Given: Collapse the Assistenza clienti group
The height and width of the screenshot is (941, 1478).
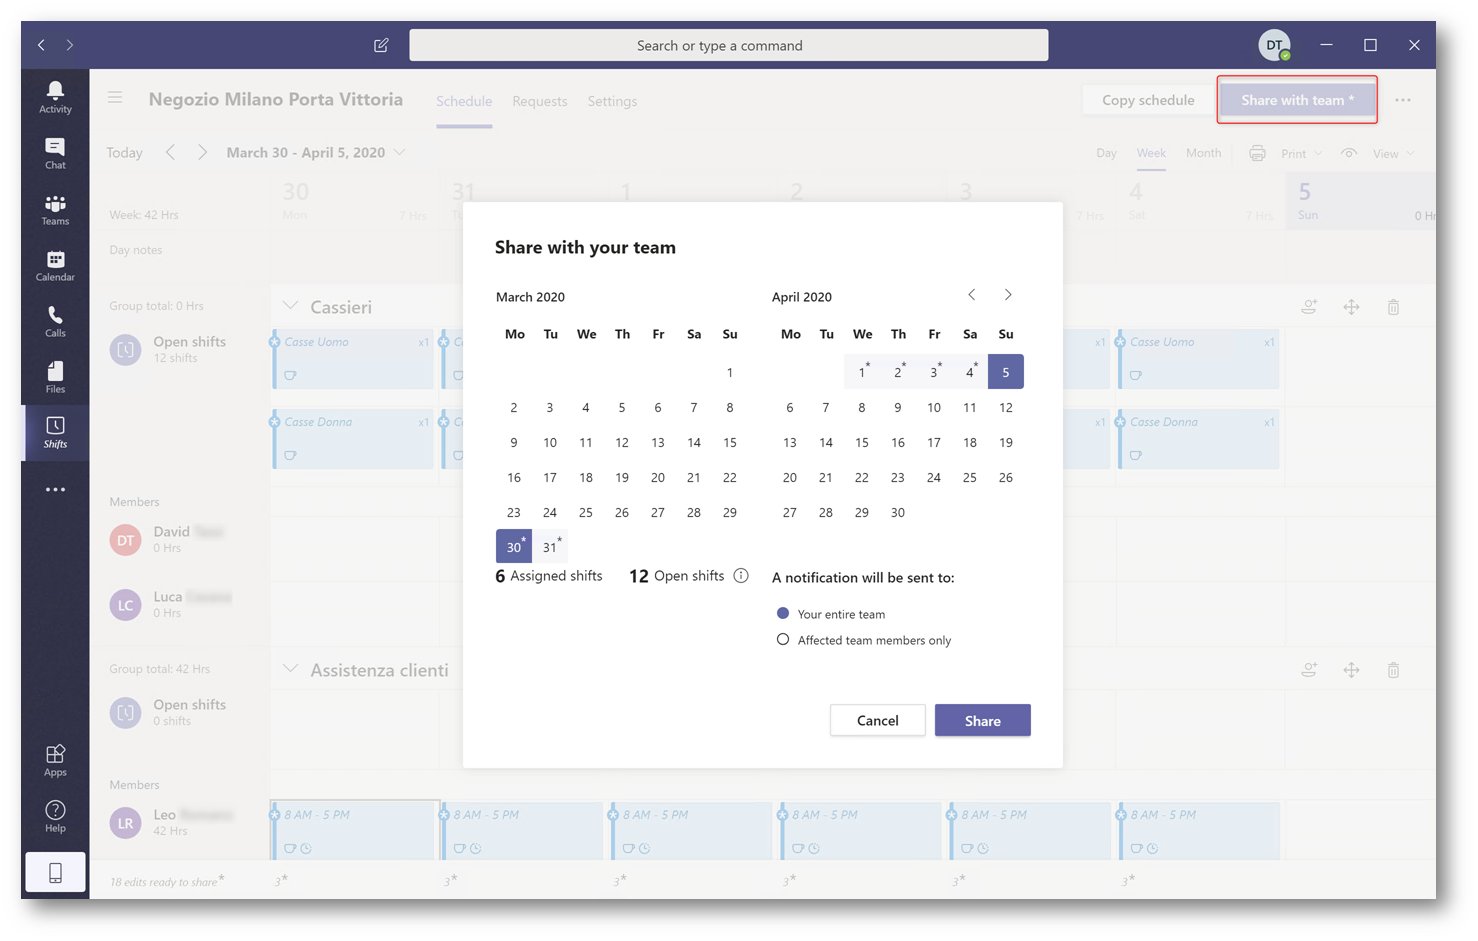Looking at the screenshot, I should (290, 669).
